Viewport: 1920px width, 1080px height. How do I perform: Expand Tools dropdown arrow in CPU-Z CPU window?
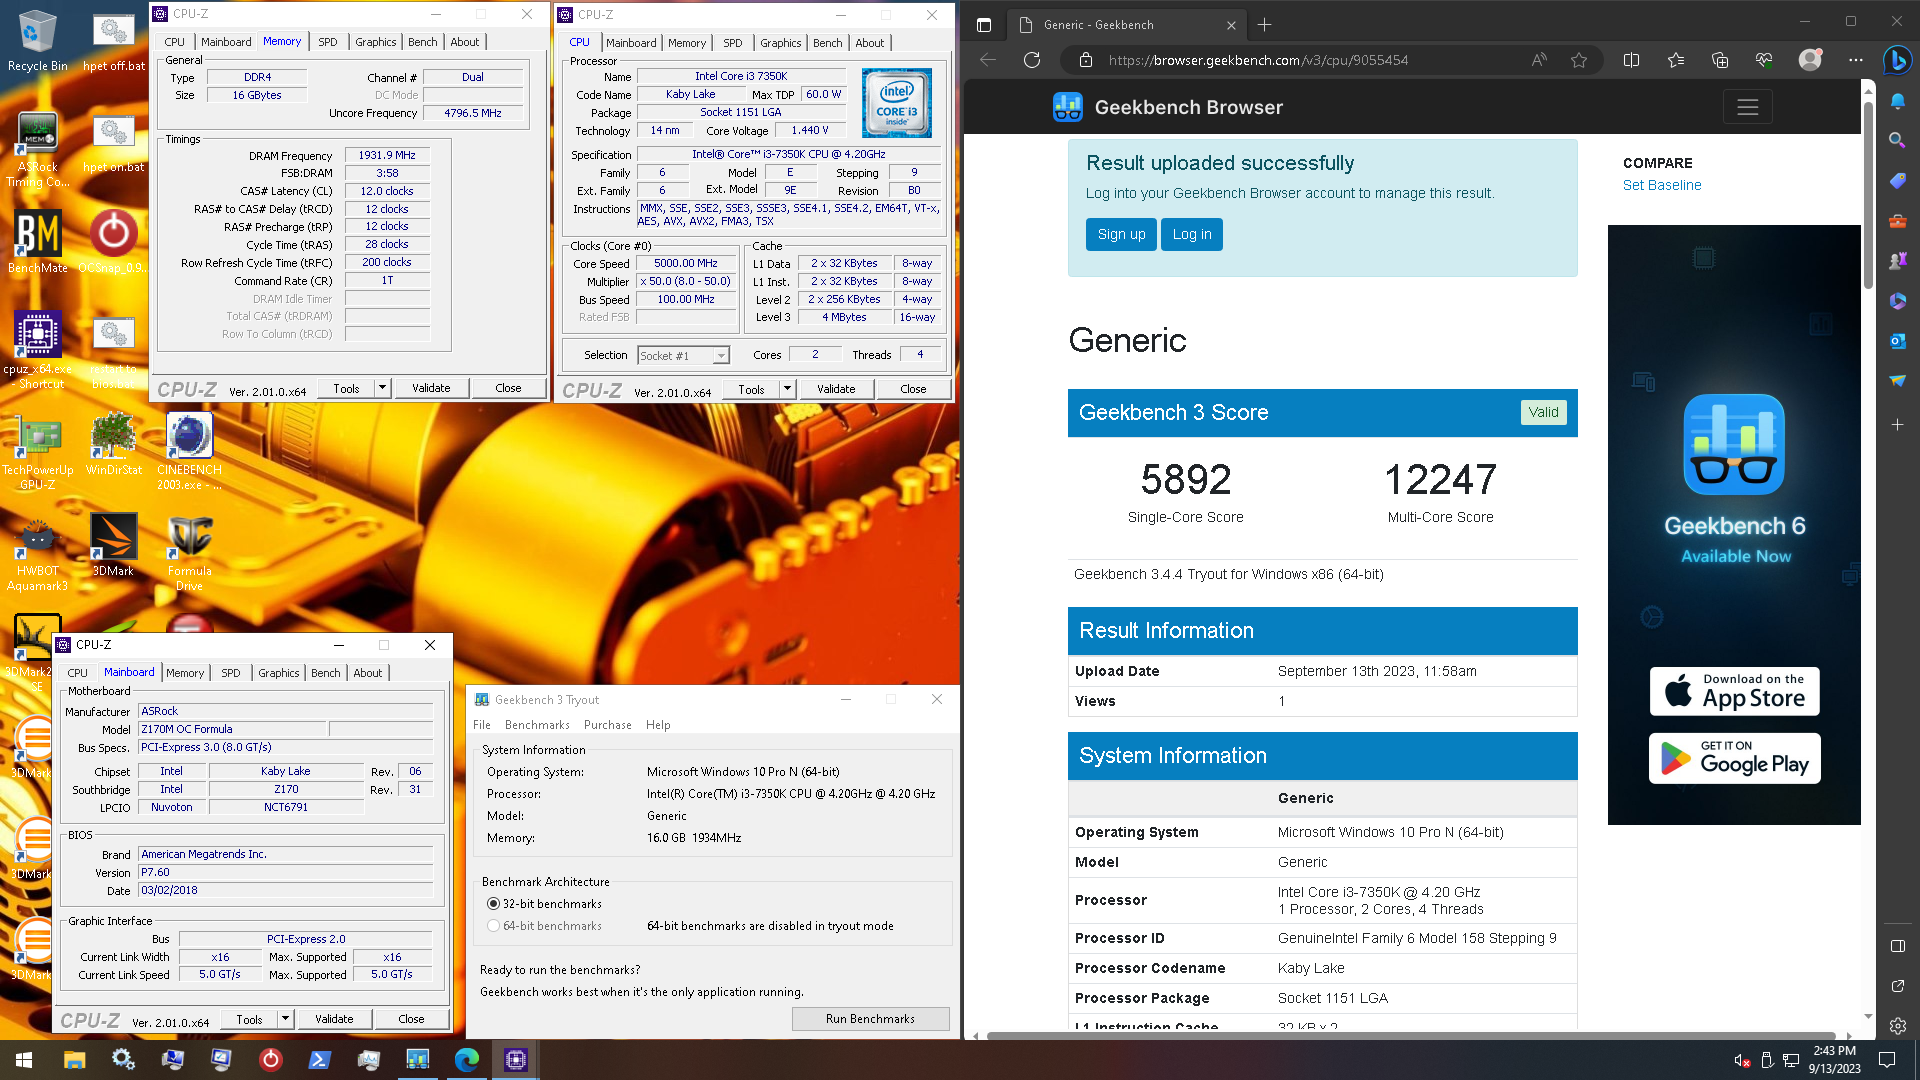[x=787, y=389]
